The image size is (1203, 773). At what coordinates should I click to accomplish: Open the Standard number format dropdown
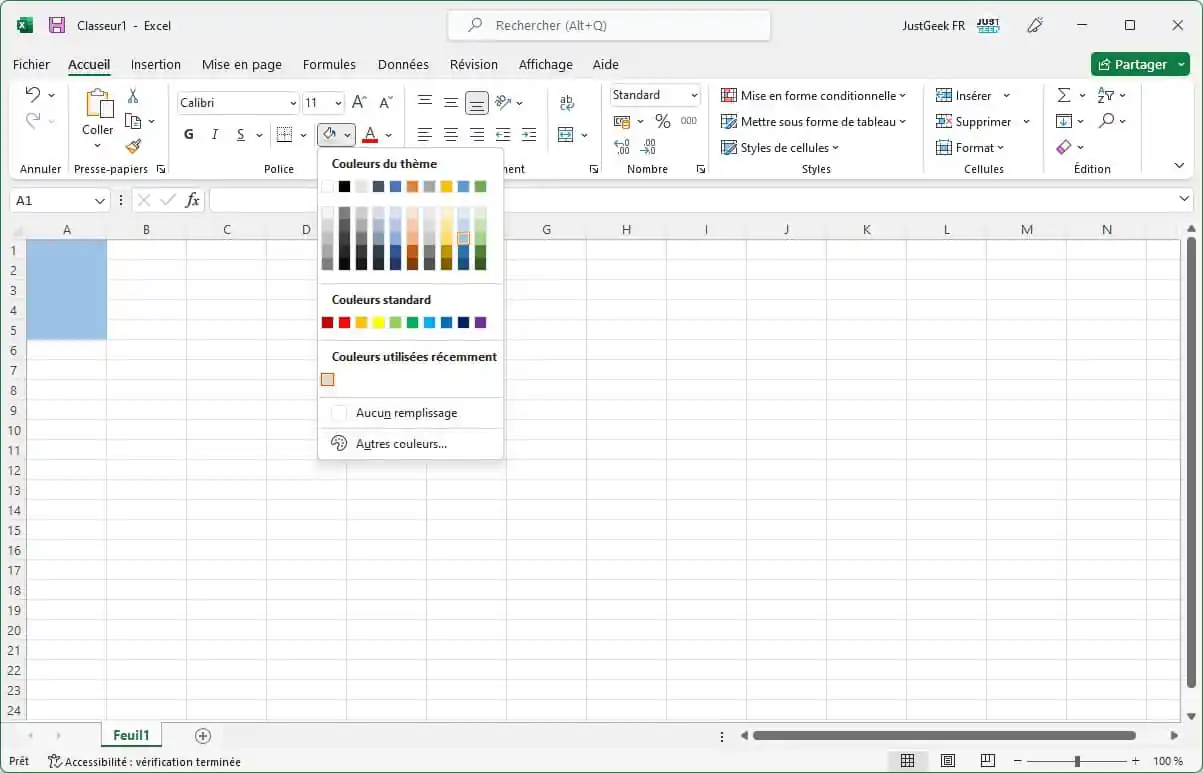(694, 95)
